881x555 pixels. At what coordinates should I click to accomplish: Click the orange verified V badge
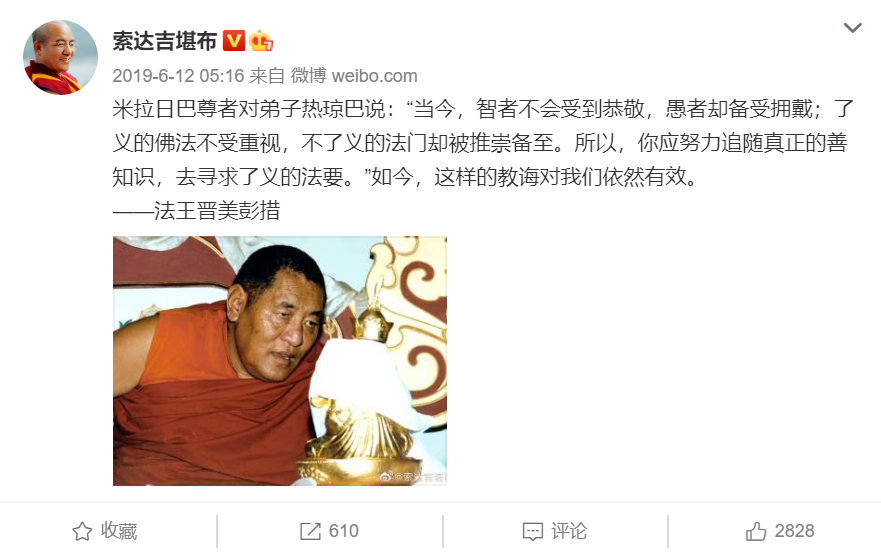pyautogui.click(x=234, y=41)
